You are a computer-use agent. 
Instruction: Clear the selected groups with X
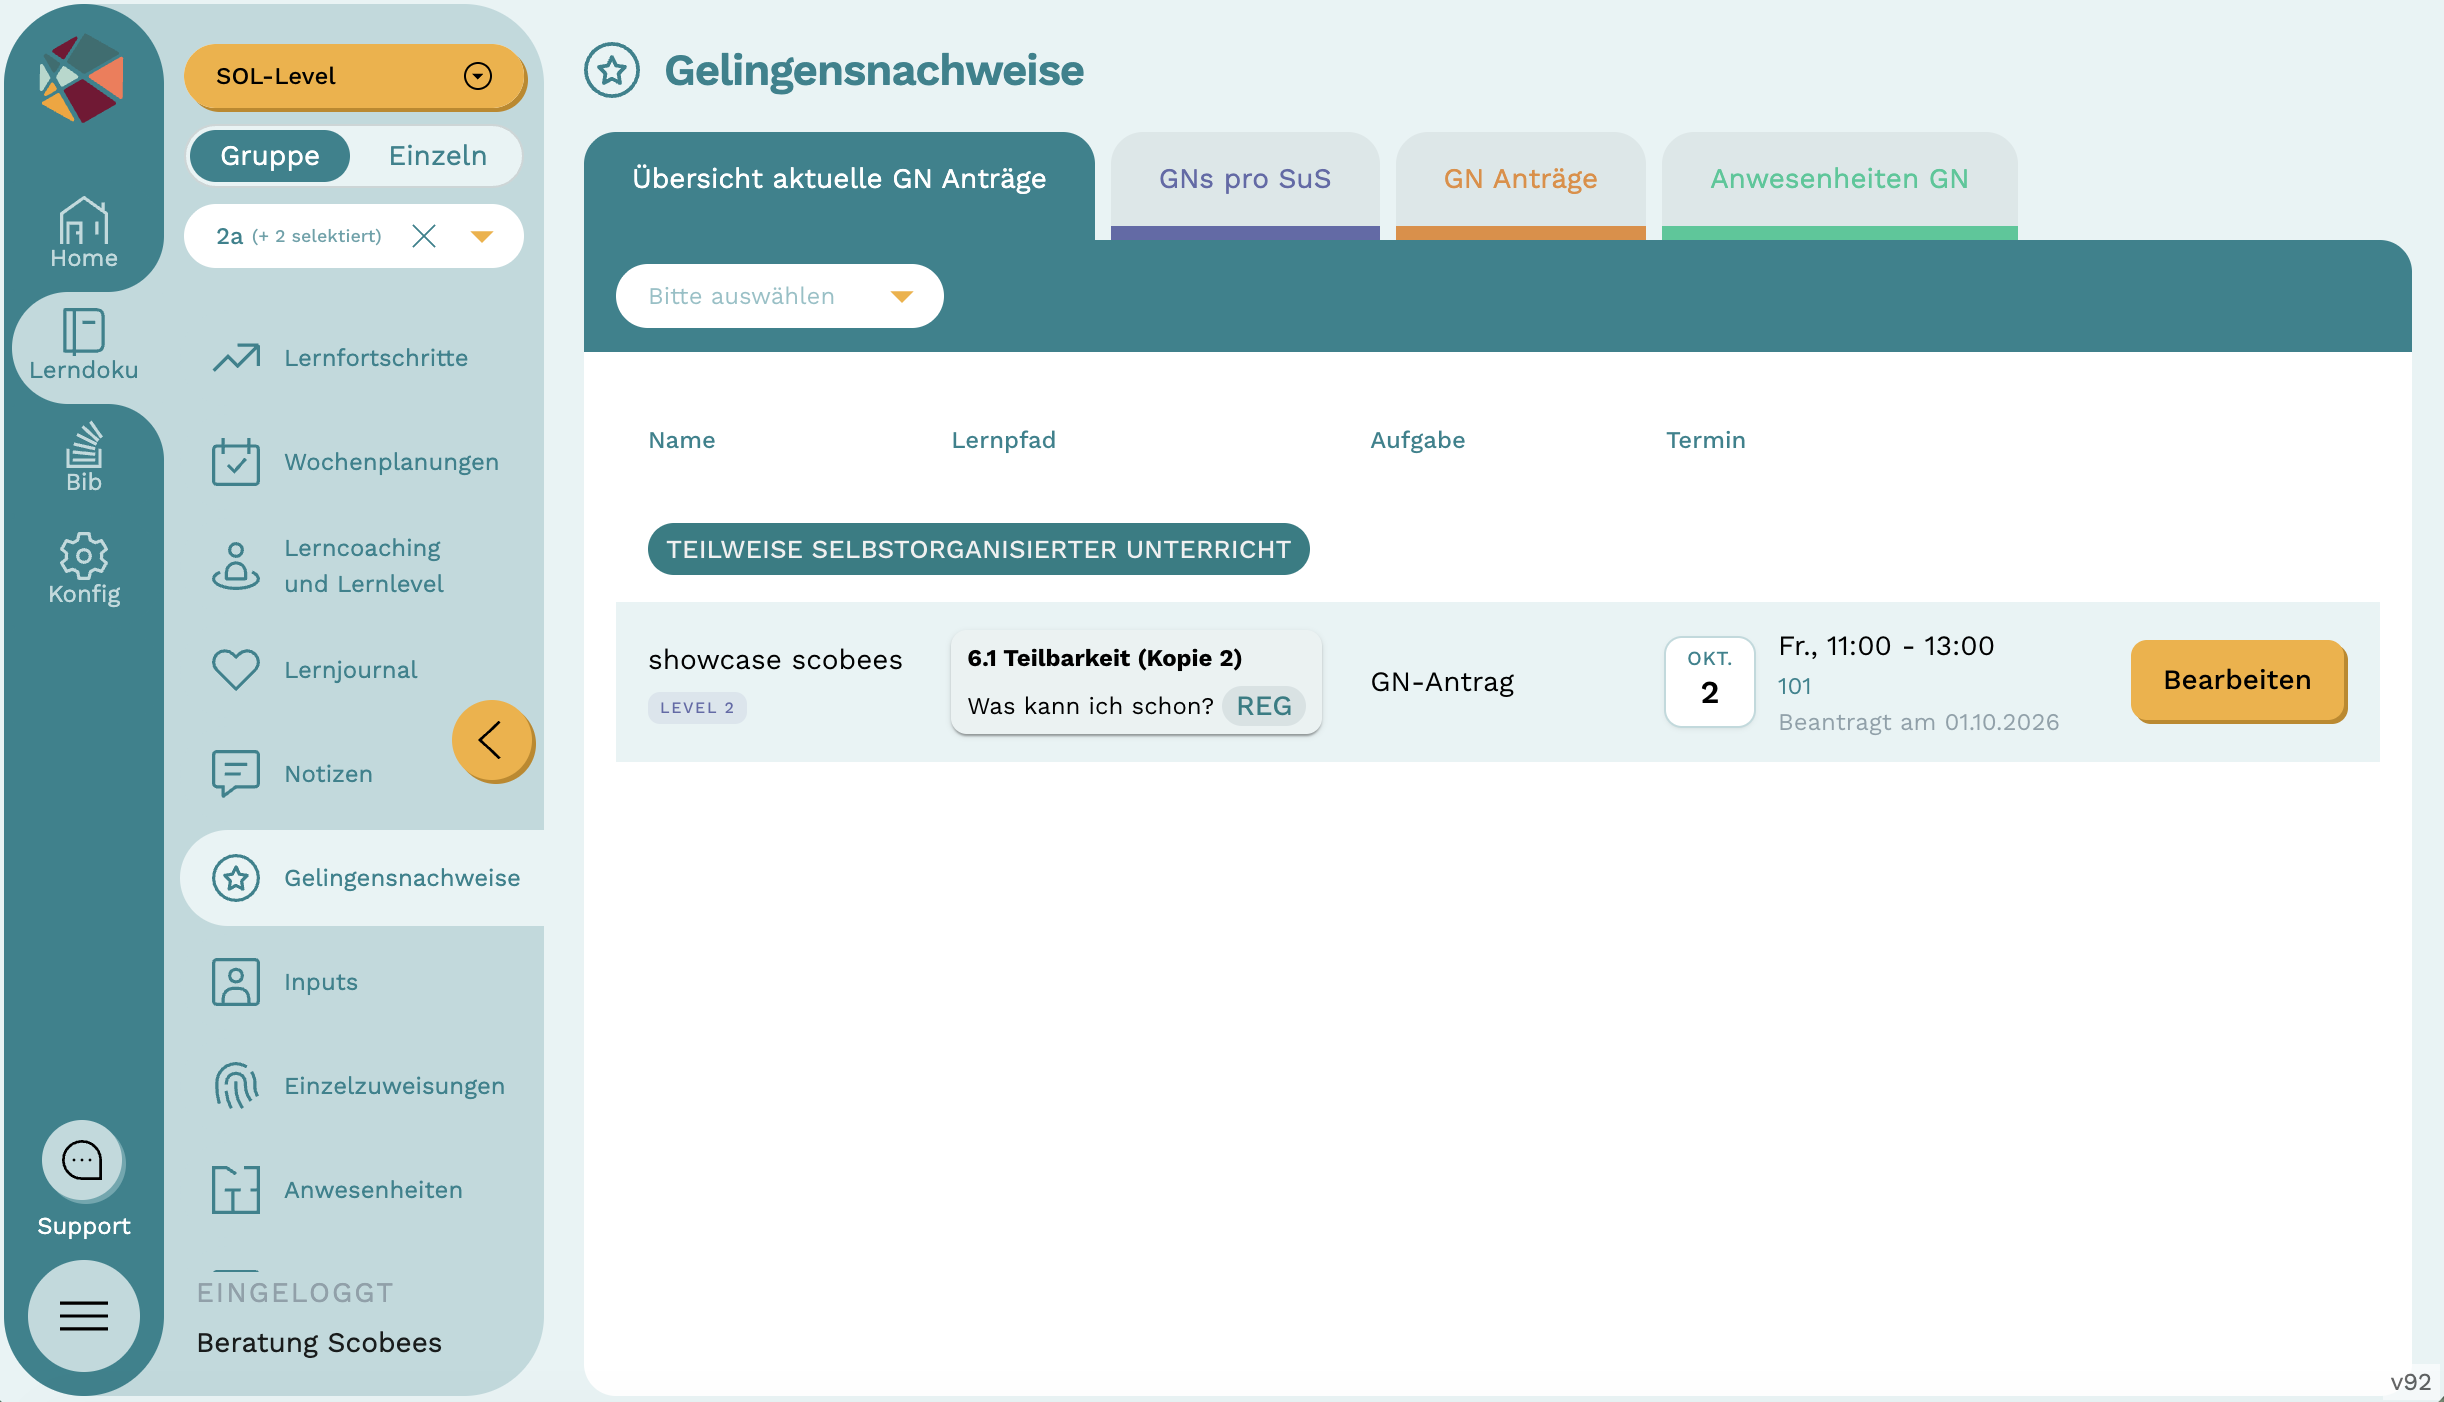point(424,236)
